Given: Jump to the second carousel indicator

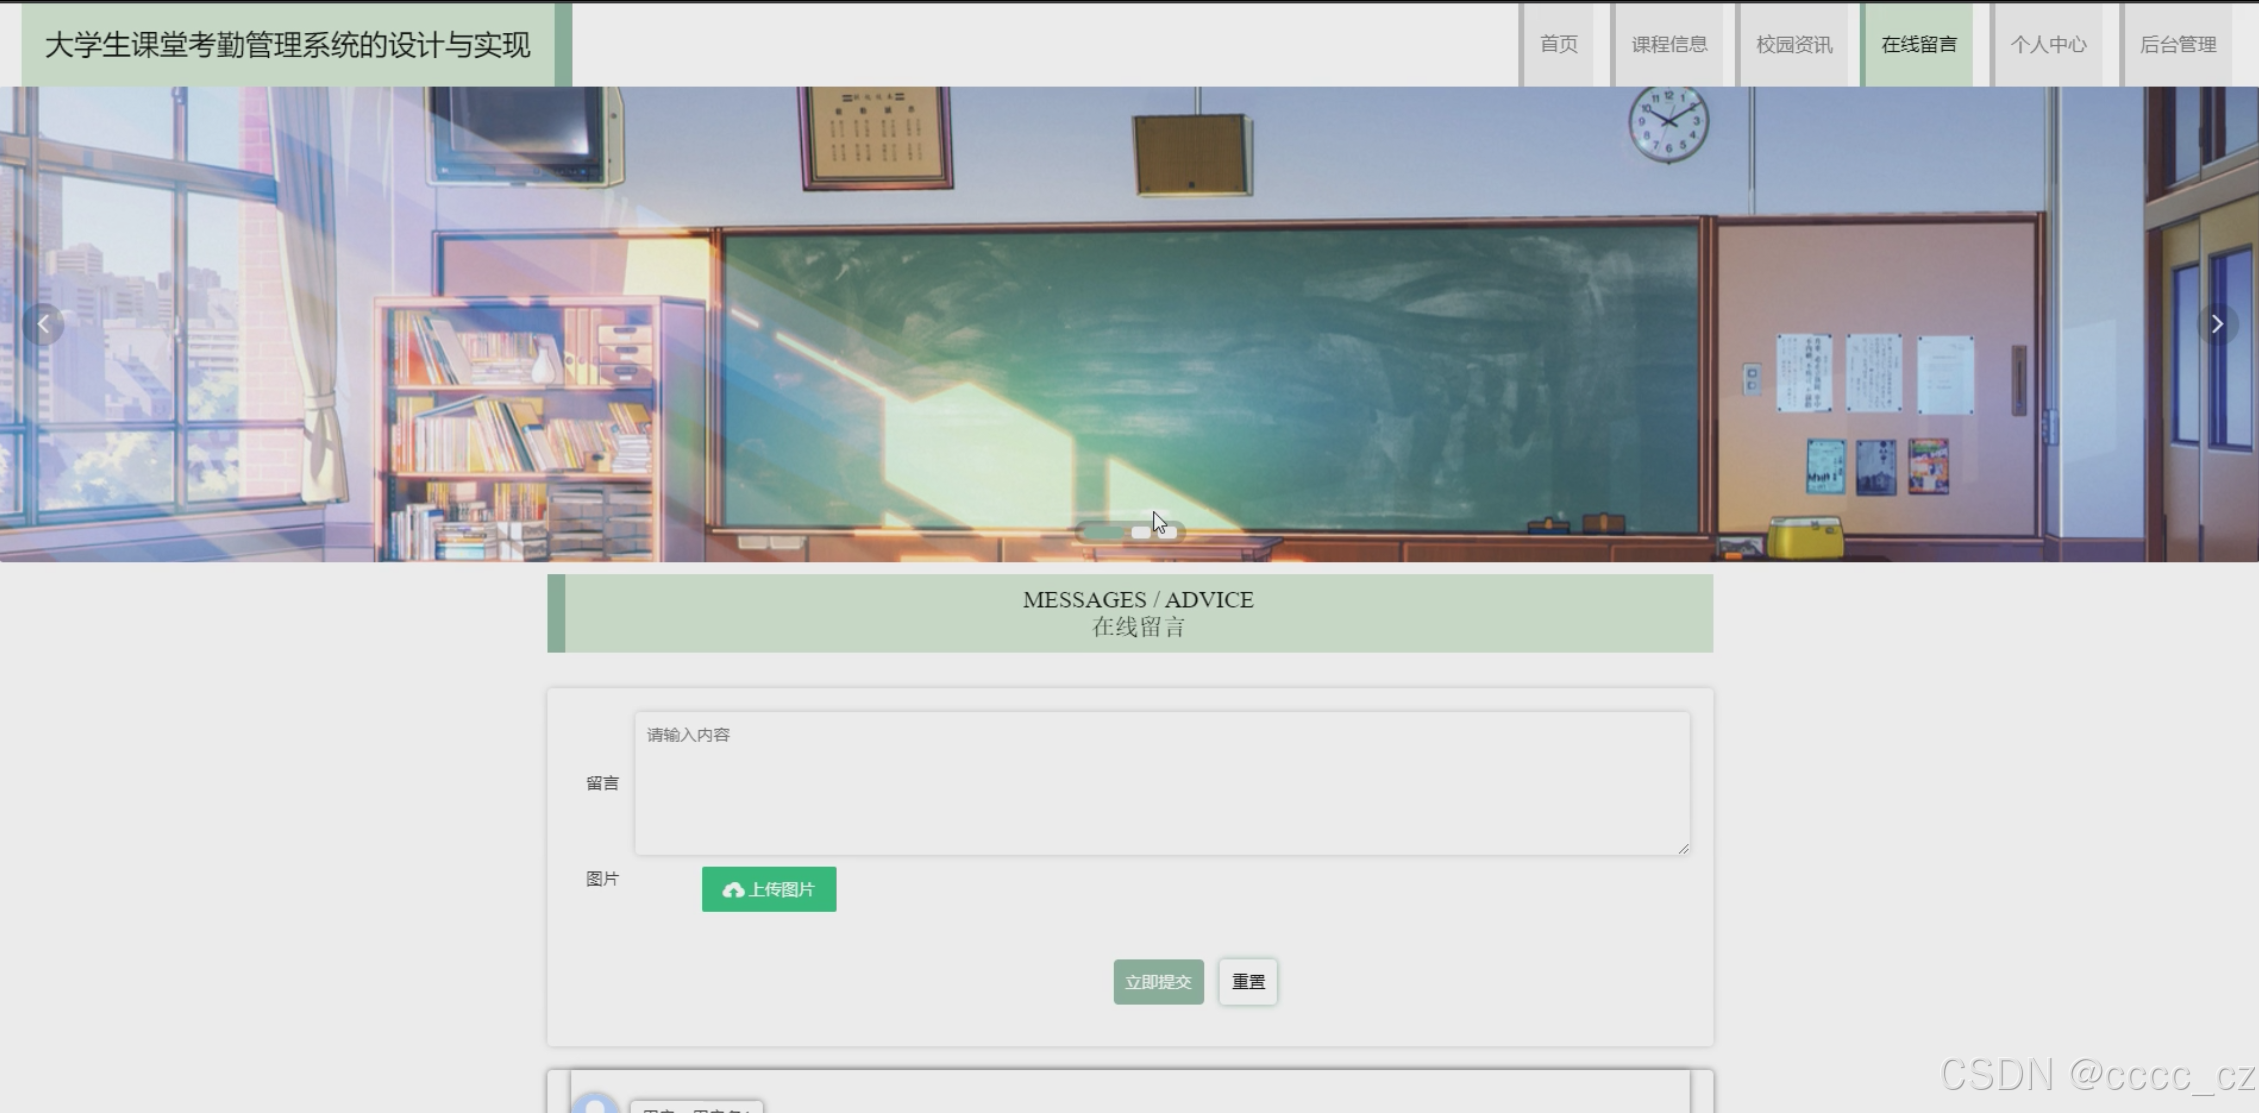Looking at the screenshot, I should click(x=1141, y=533).
